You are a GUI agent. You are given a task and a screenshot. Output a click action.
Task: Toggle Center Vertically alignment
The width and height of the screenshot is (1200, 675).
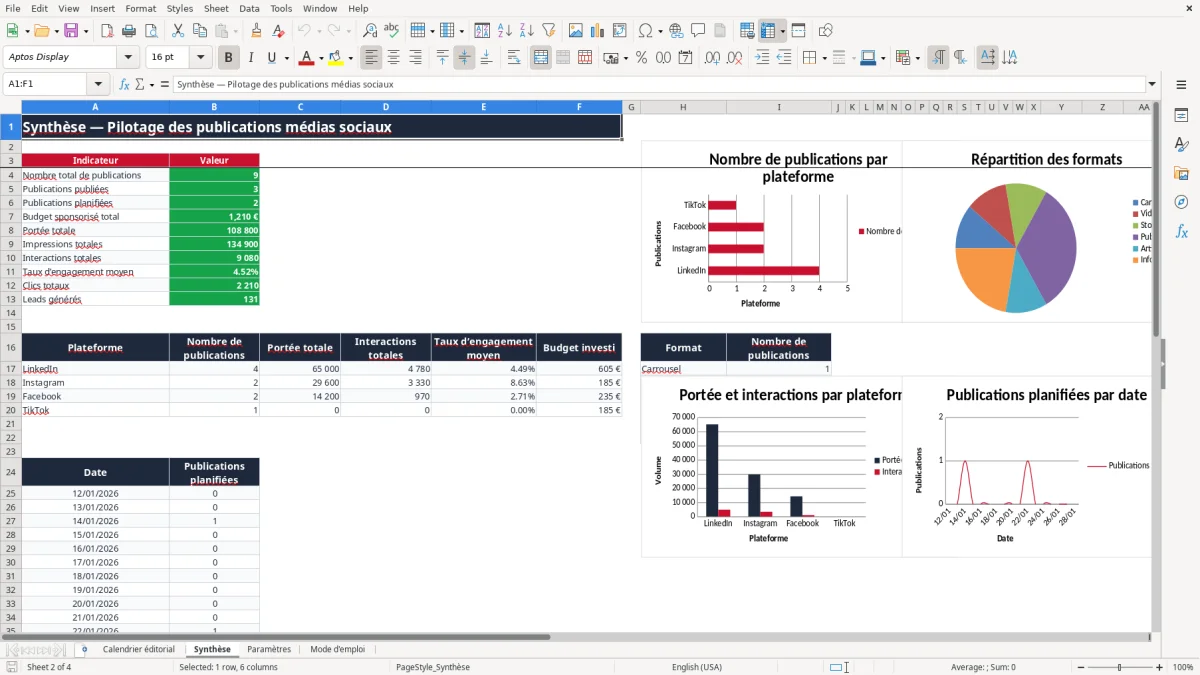pyautogui.click(x=464, y=58)
